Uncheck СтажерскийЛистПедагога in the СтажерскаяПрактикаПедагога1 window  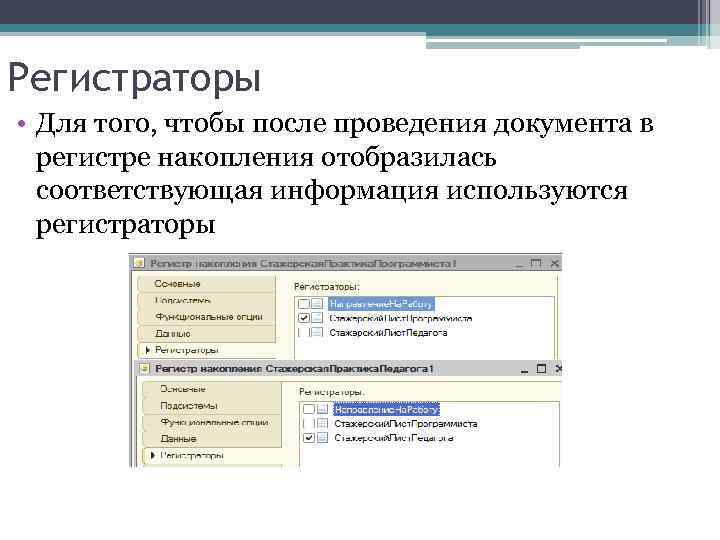point(309,438)
